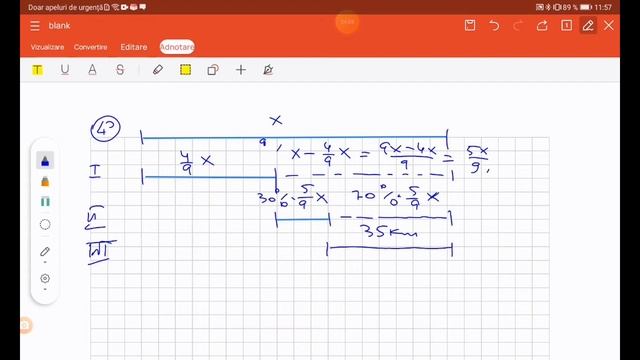Tap the battery indicator in status bar
Image resolution: width=640 pixels, height=360 pixels.
pyautogui.click(x=586, y=7)
